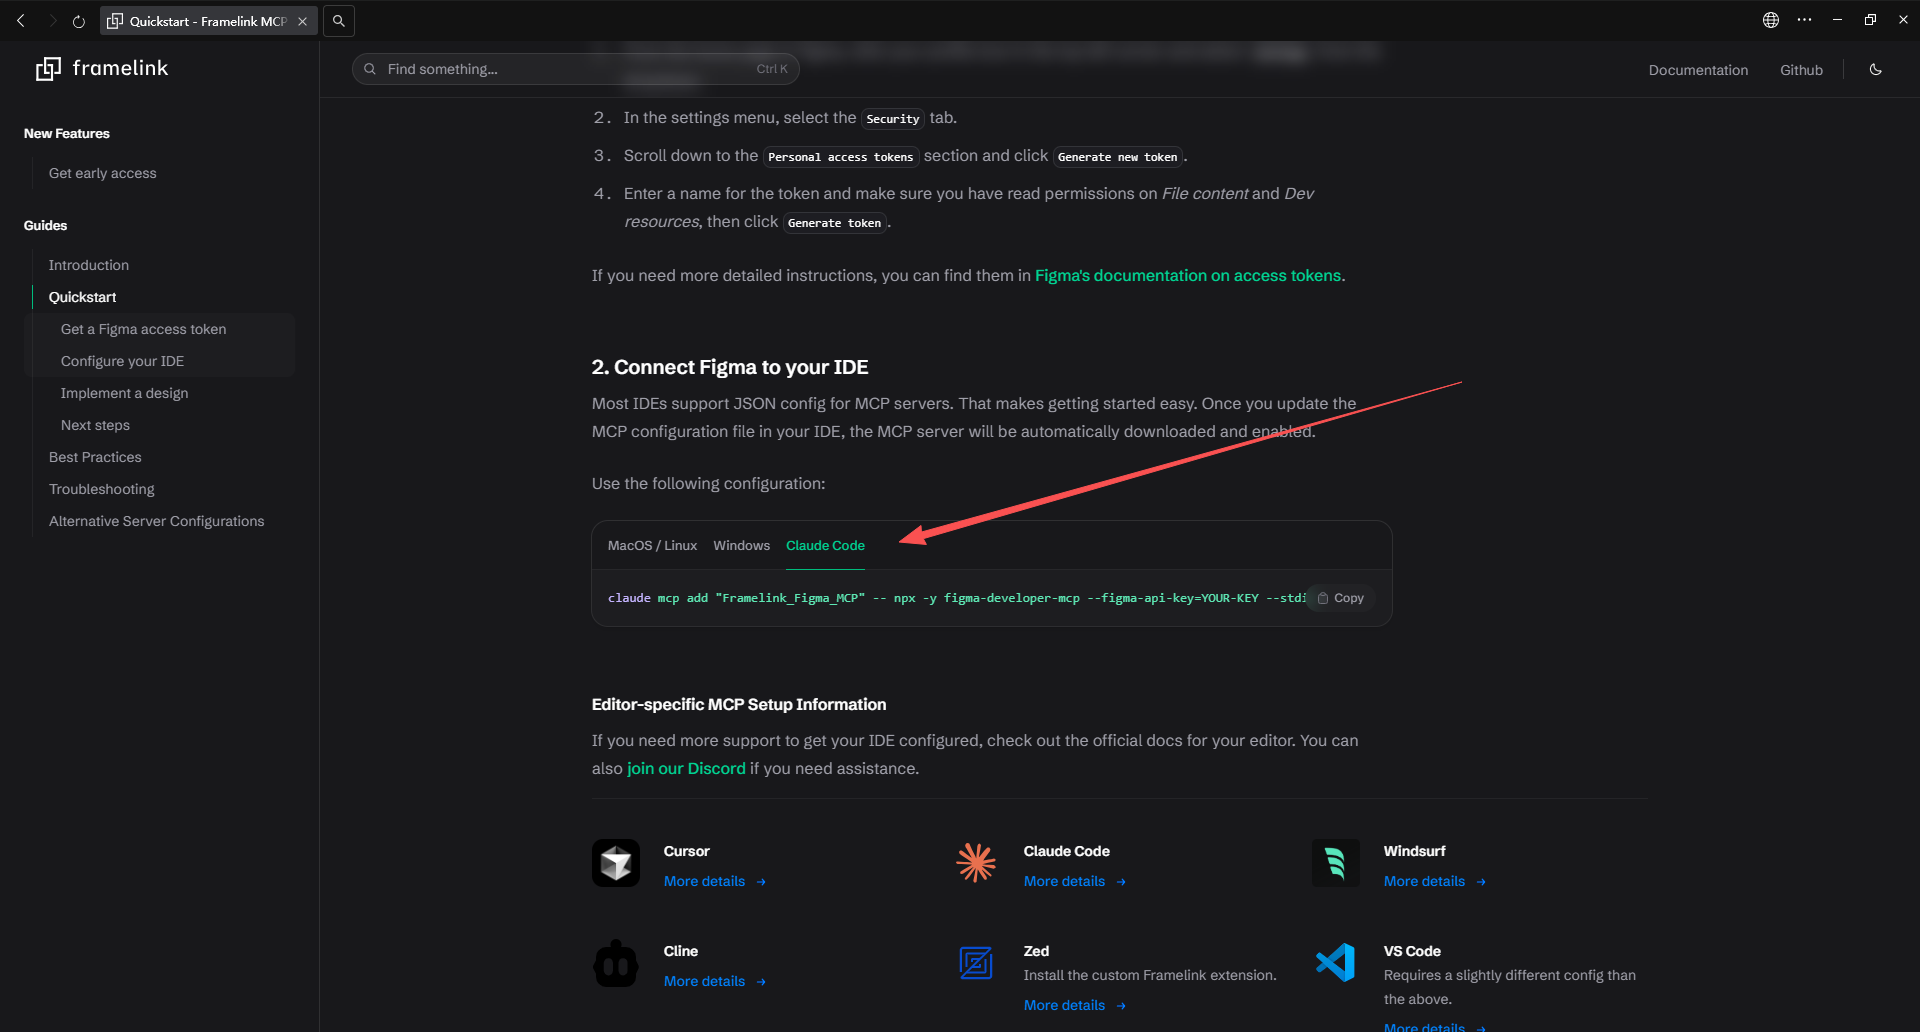Go to Get early access page

pyautogui.click(x=103, y=173)
